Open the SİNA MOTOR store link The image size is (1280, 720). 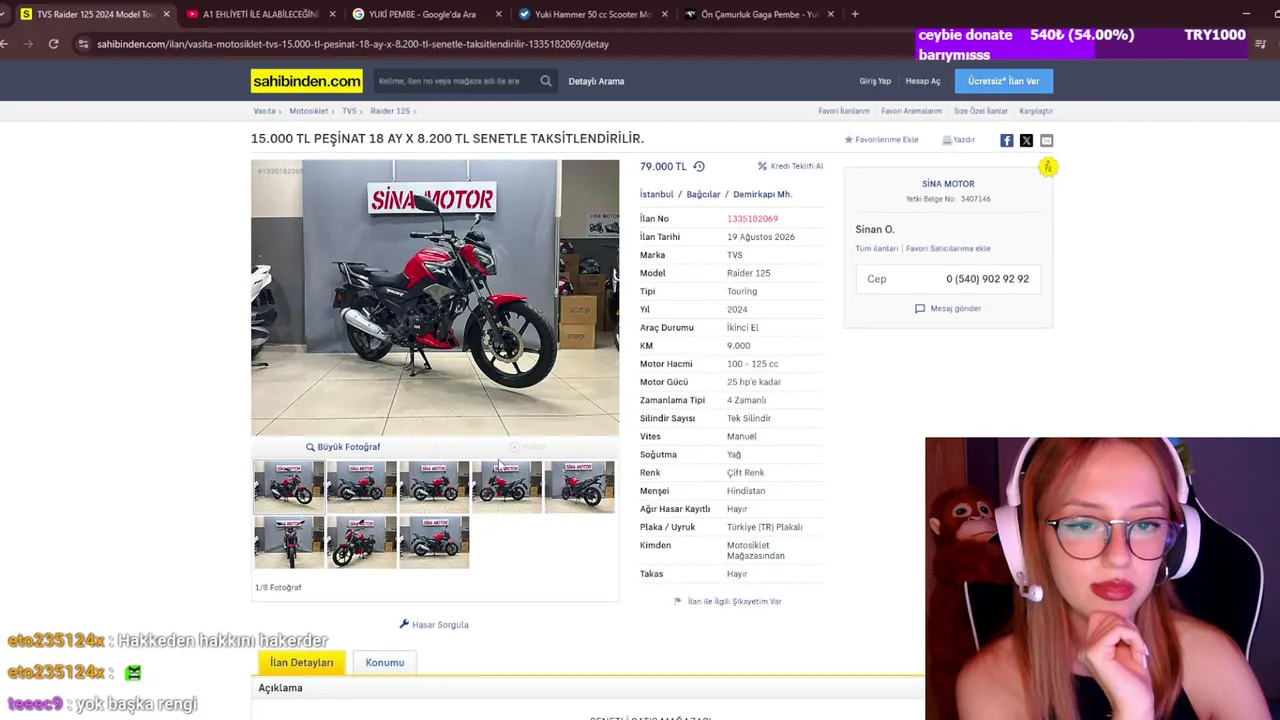tap(948, 184)
